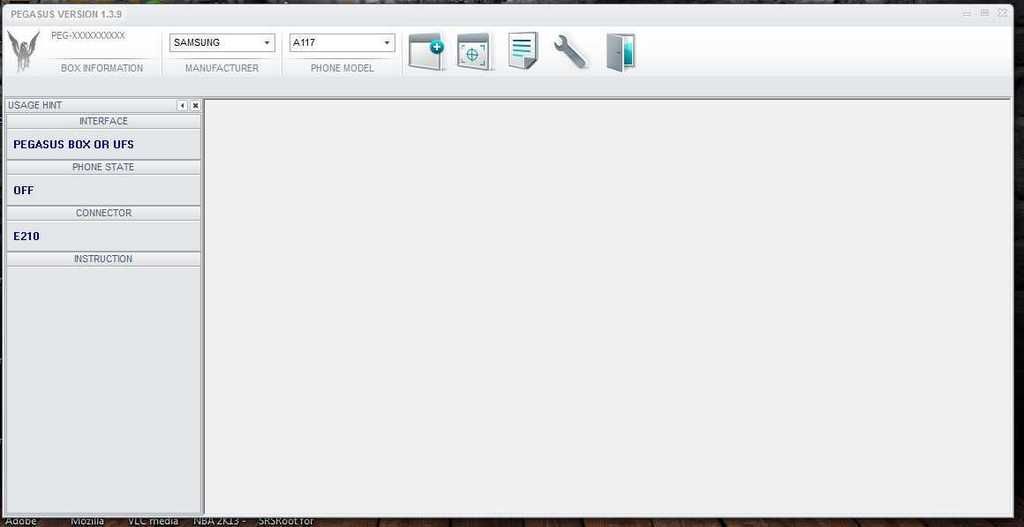The height and width of the screenshot is (527, 1024).
Task: Select the PEGASUS BOX OR UFS entry
Action: pyautogui.click(x=74, y=144)
